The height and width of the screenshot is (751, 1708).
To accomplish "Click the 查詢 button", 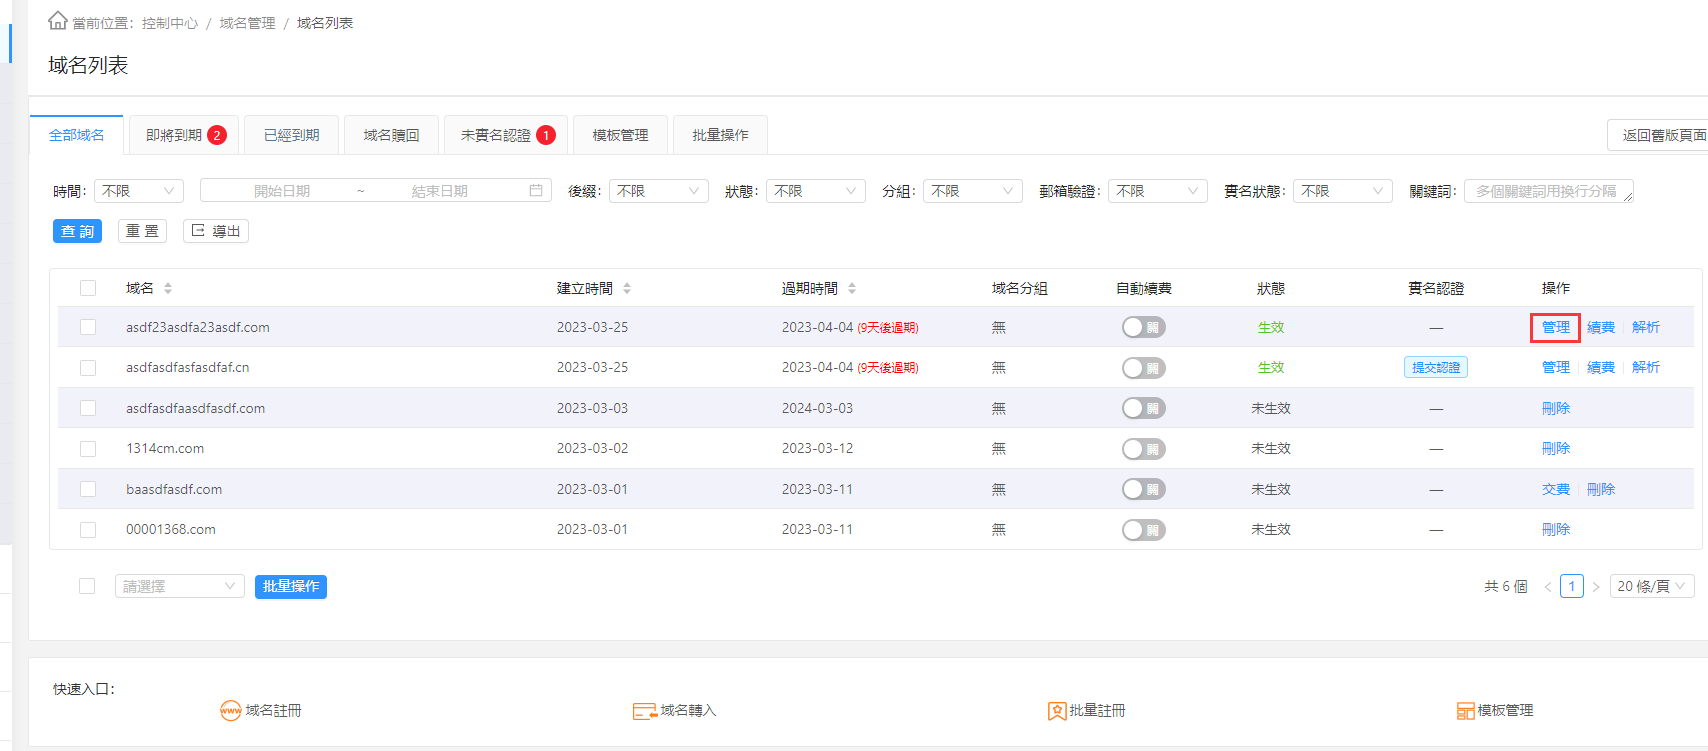I will (77, 231).
